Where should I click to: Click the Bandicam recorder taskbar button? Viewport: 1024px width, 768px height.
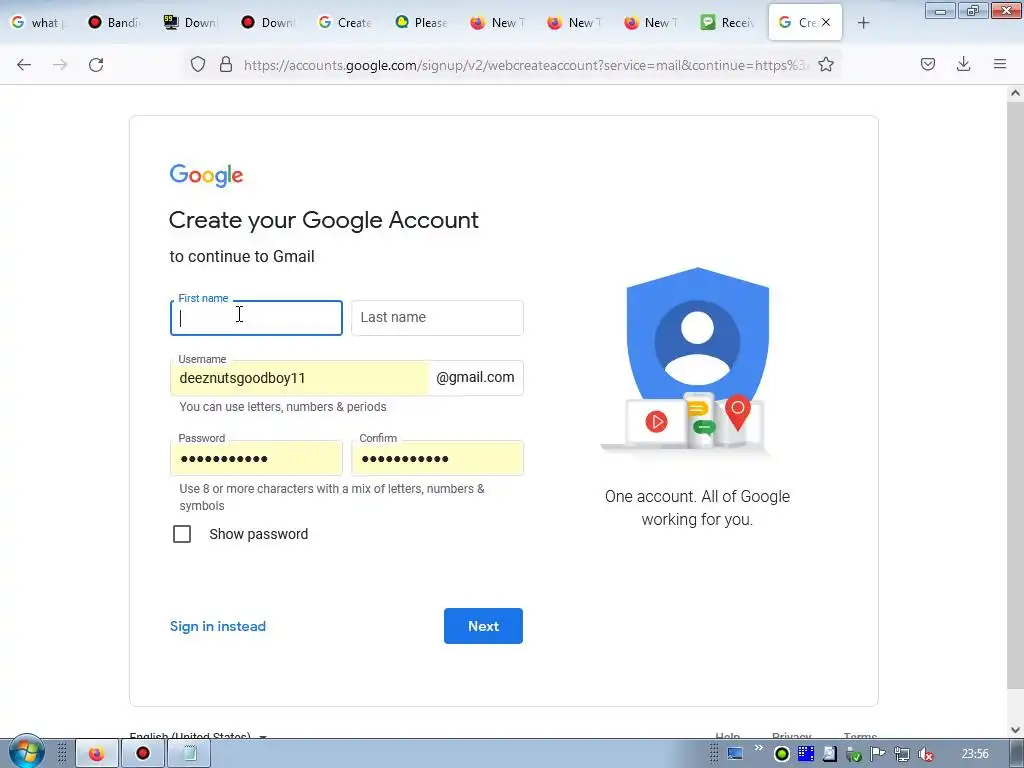142,754
